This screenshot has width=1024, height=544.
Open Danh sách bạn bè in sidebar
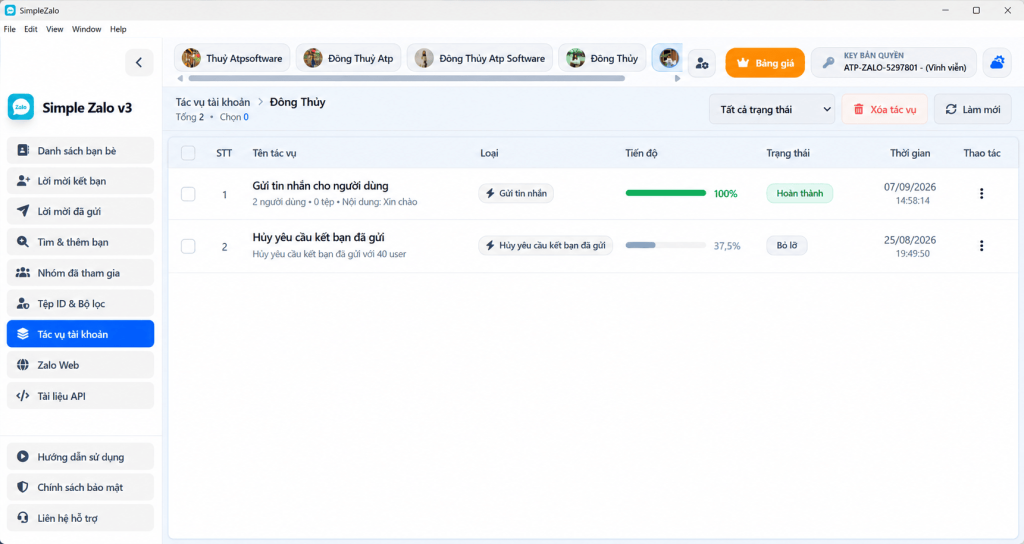click(x=80, y=151)
